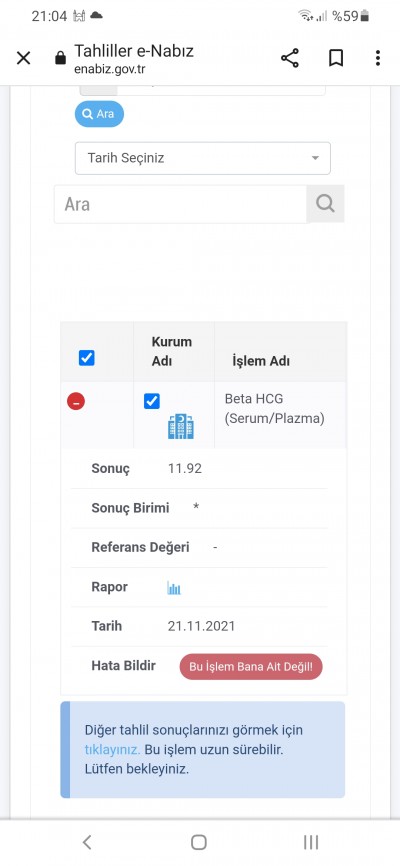Toggle the select-all checkbox in table header
Image resolution: width=400 pixels, height=866 pixels.
[87, 358]
